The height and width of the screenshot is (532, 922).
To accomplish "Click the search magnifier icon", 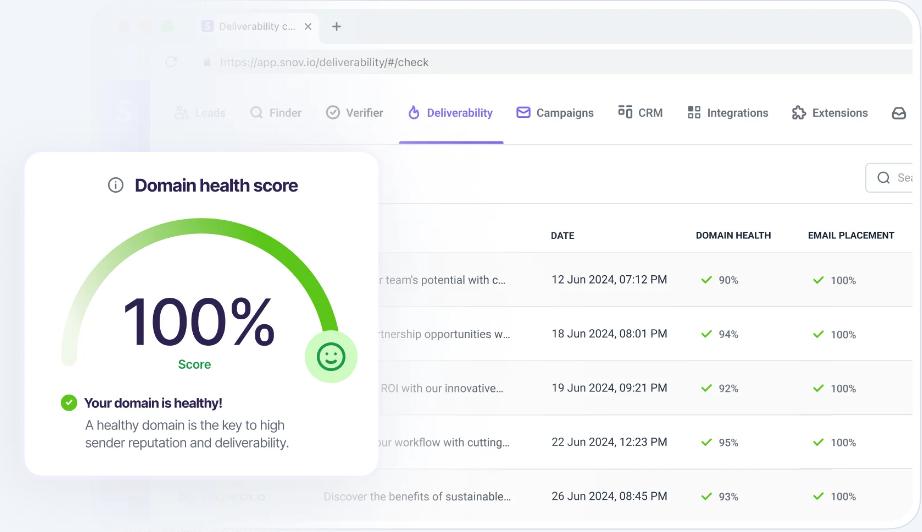I will [x=883, y=178].
